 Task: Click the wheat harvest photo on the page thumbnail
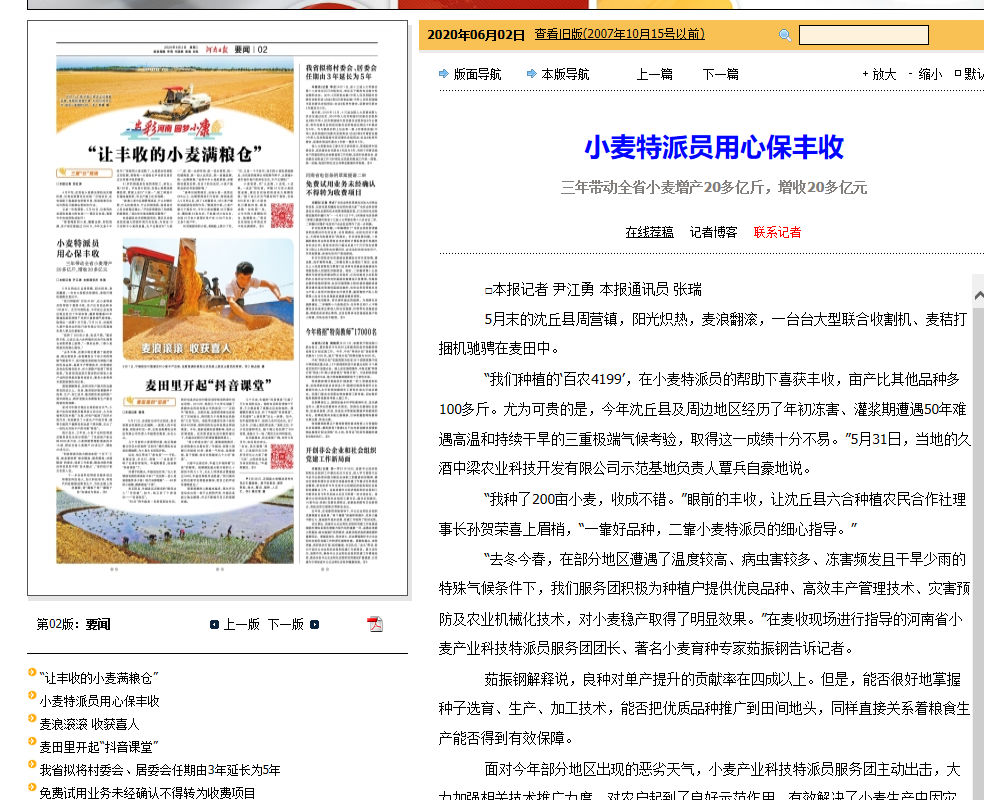tap(208, 299)
